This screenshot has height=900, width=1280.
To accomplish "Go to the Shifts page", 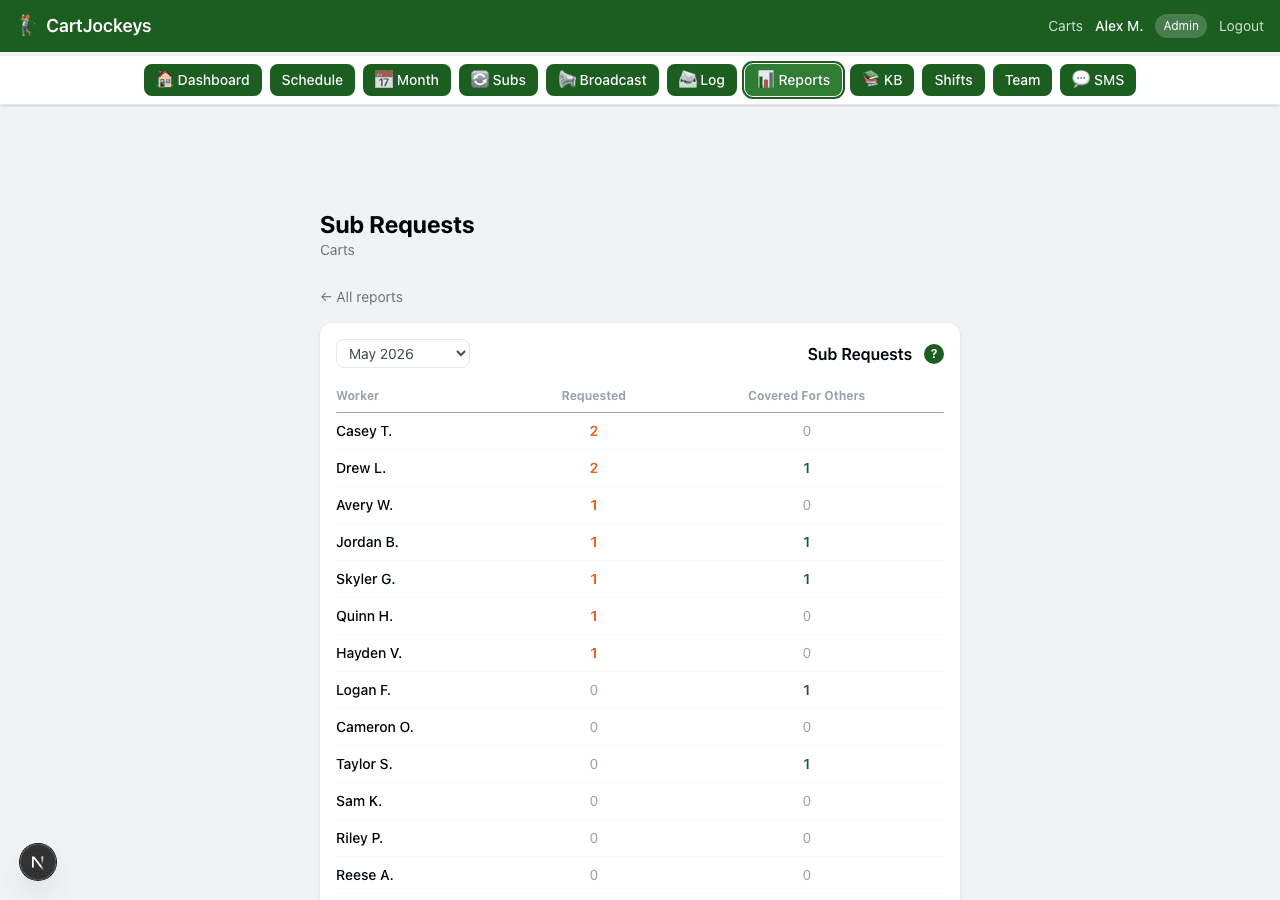I will [x=953, y=80].
